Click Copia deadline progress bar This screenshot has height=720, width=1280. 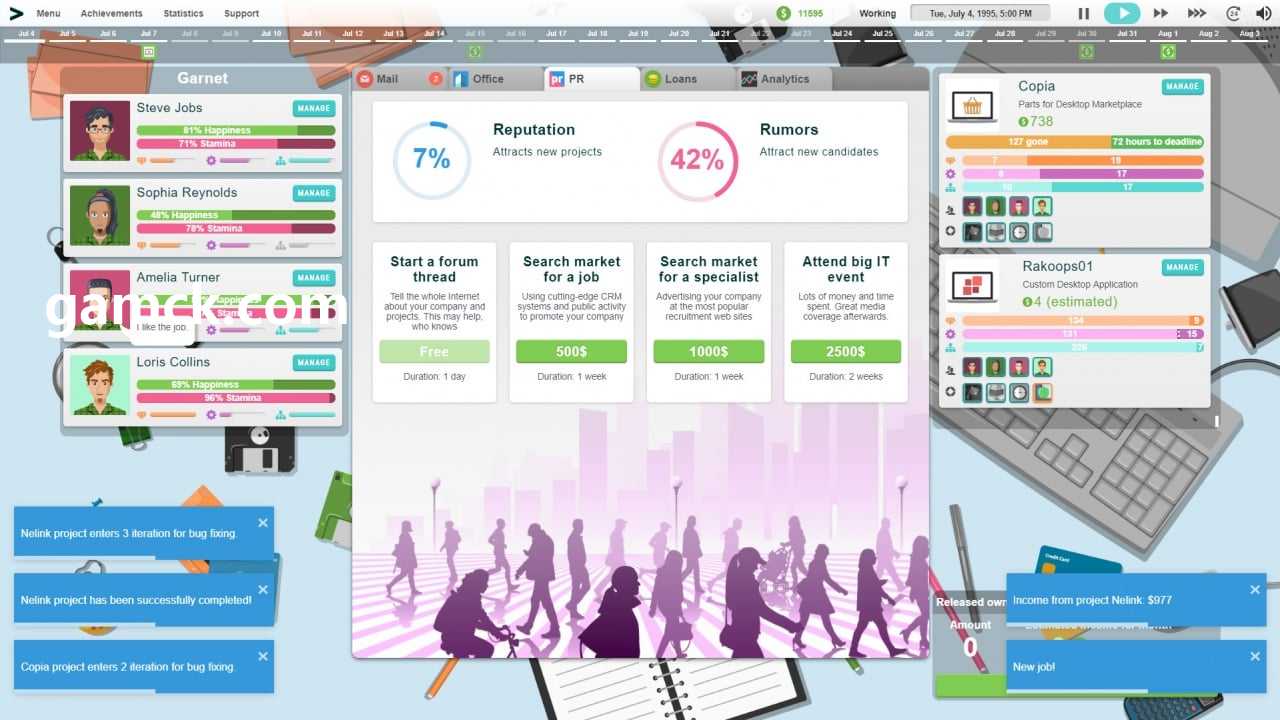coord(1075,142)
